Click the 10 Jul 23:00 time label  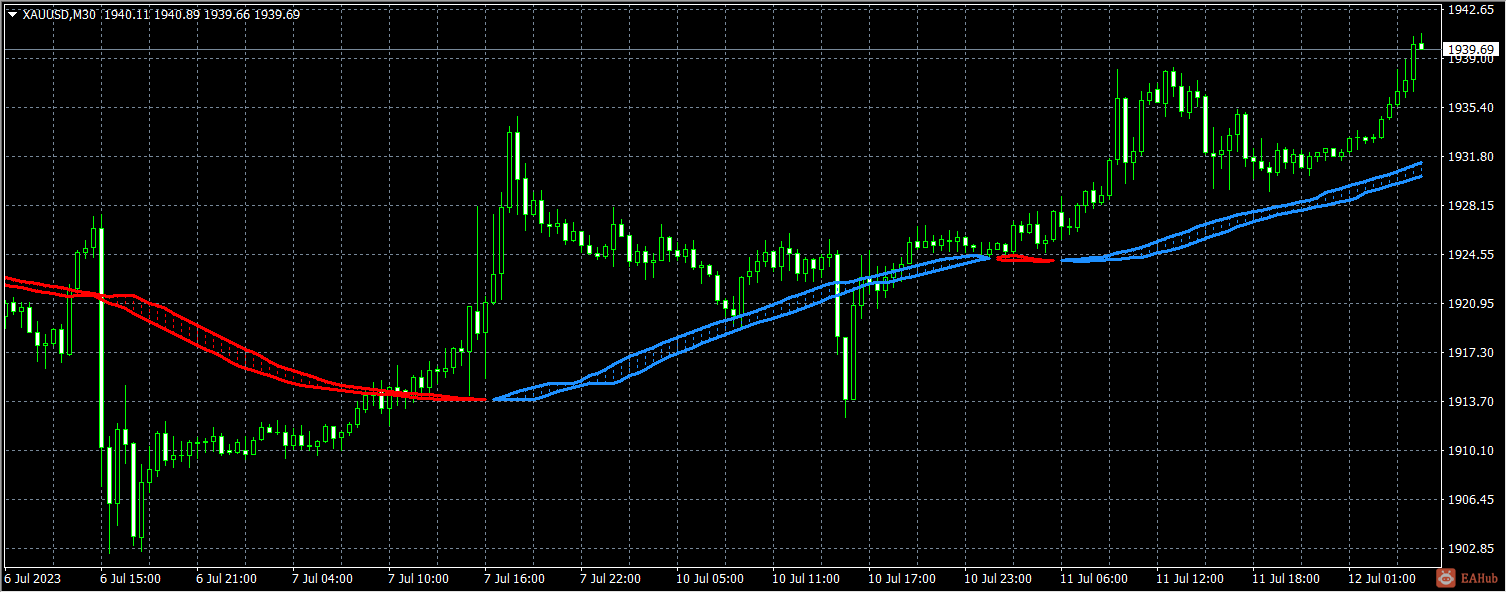[998, 579]
